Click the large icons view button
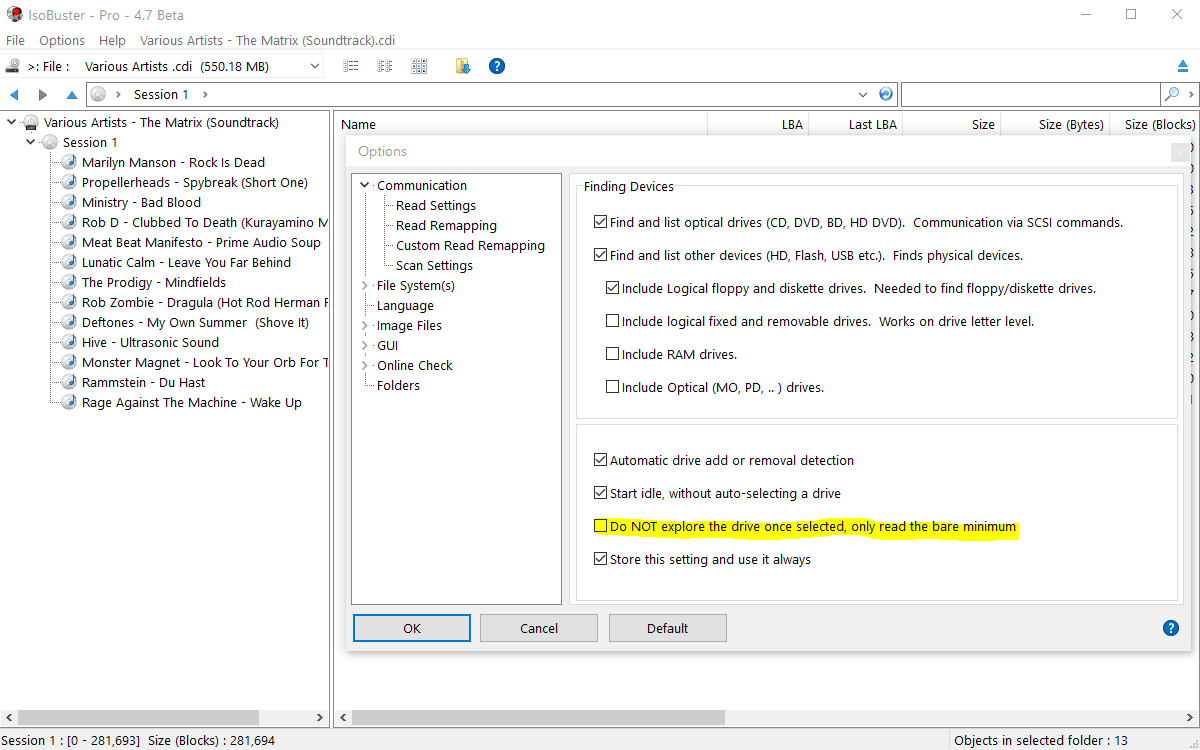Image resolution: width=1200 pixels, height=750 pixels. pos(419,66)
